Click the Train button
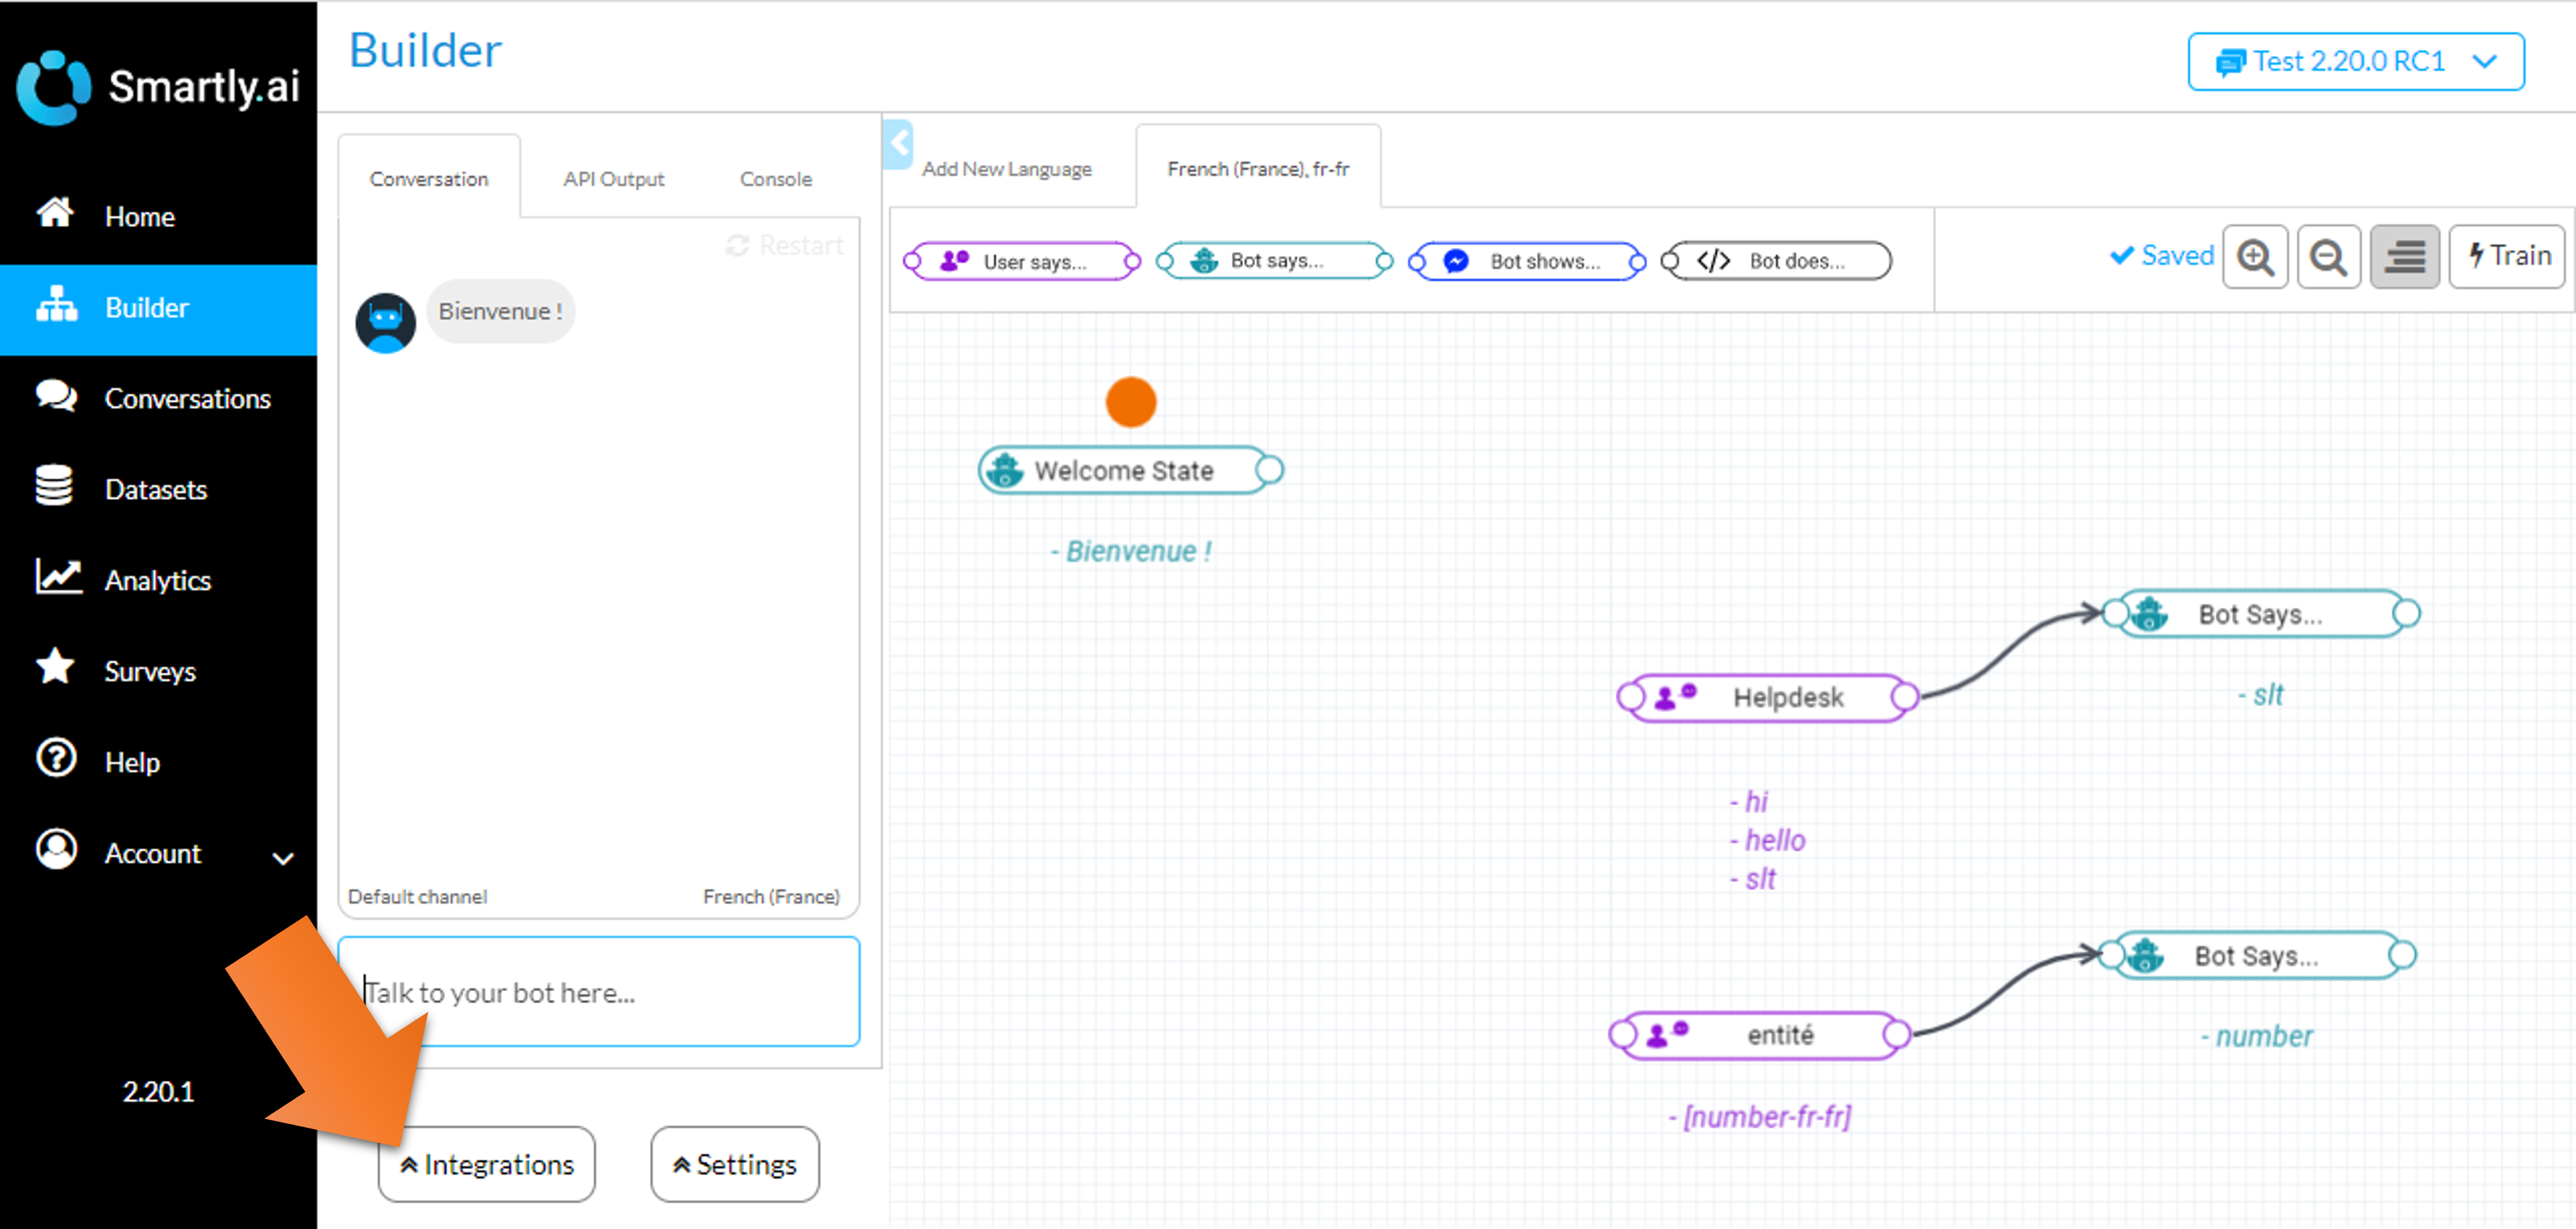 coord(2507,256)
